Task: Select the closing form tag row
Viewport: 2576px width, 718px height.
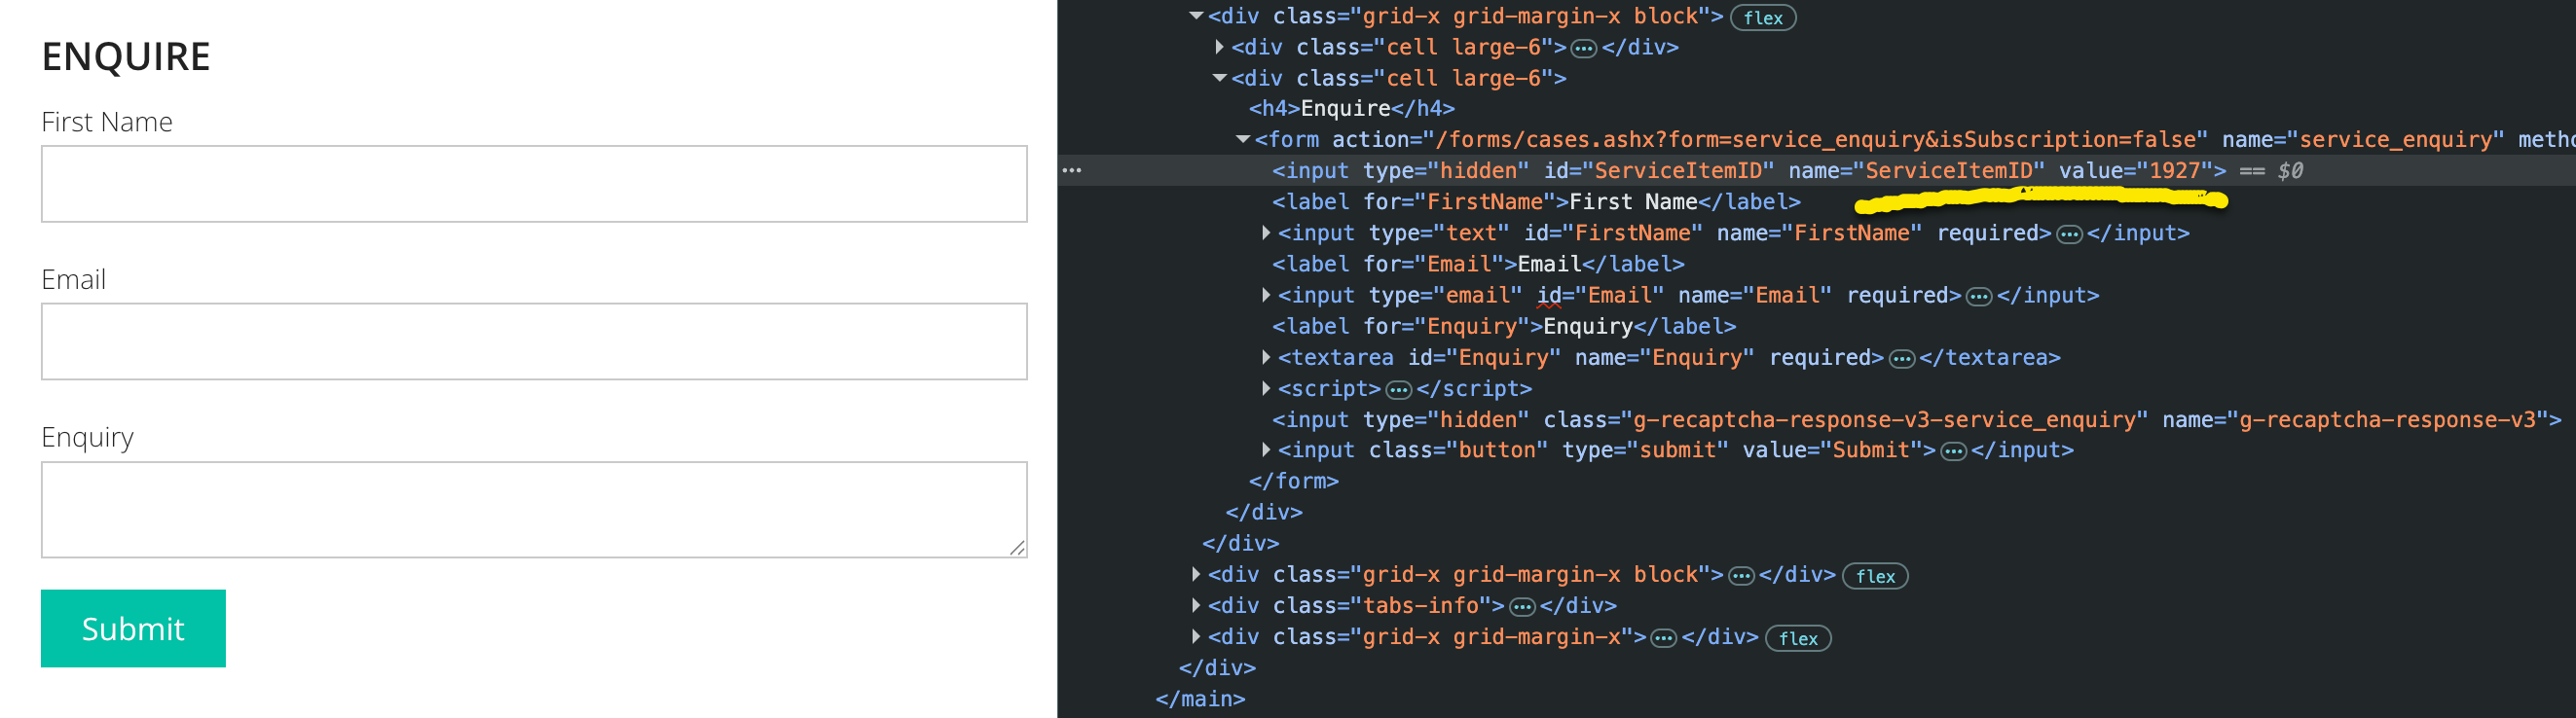Action: [1294, 481]
